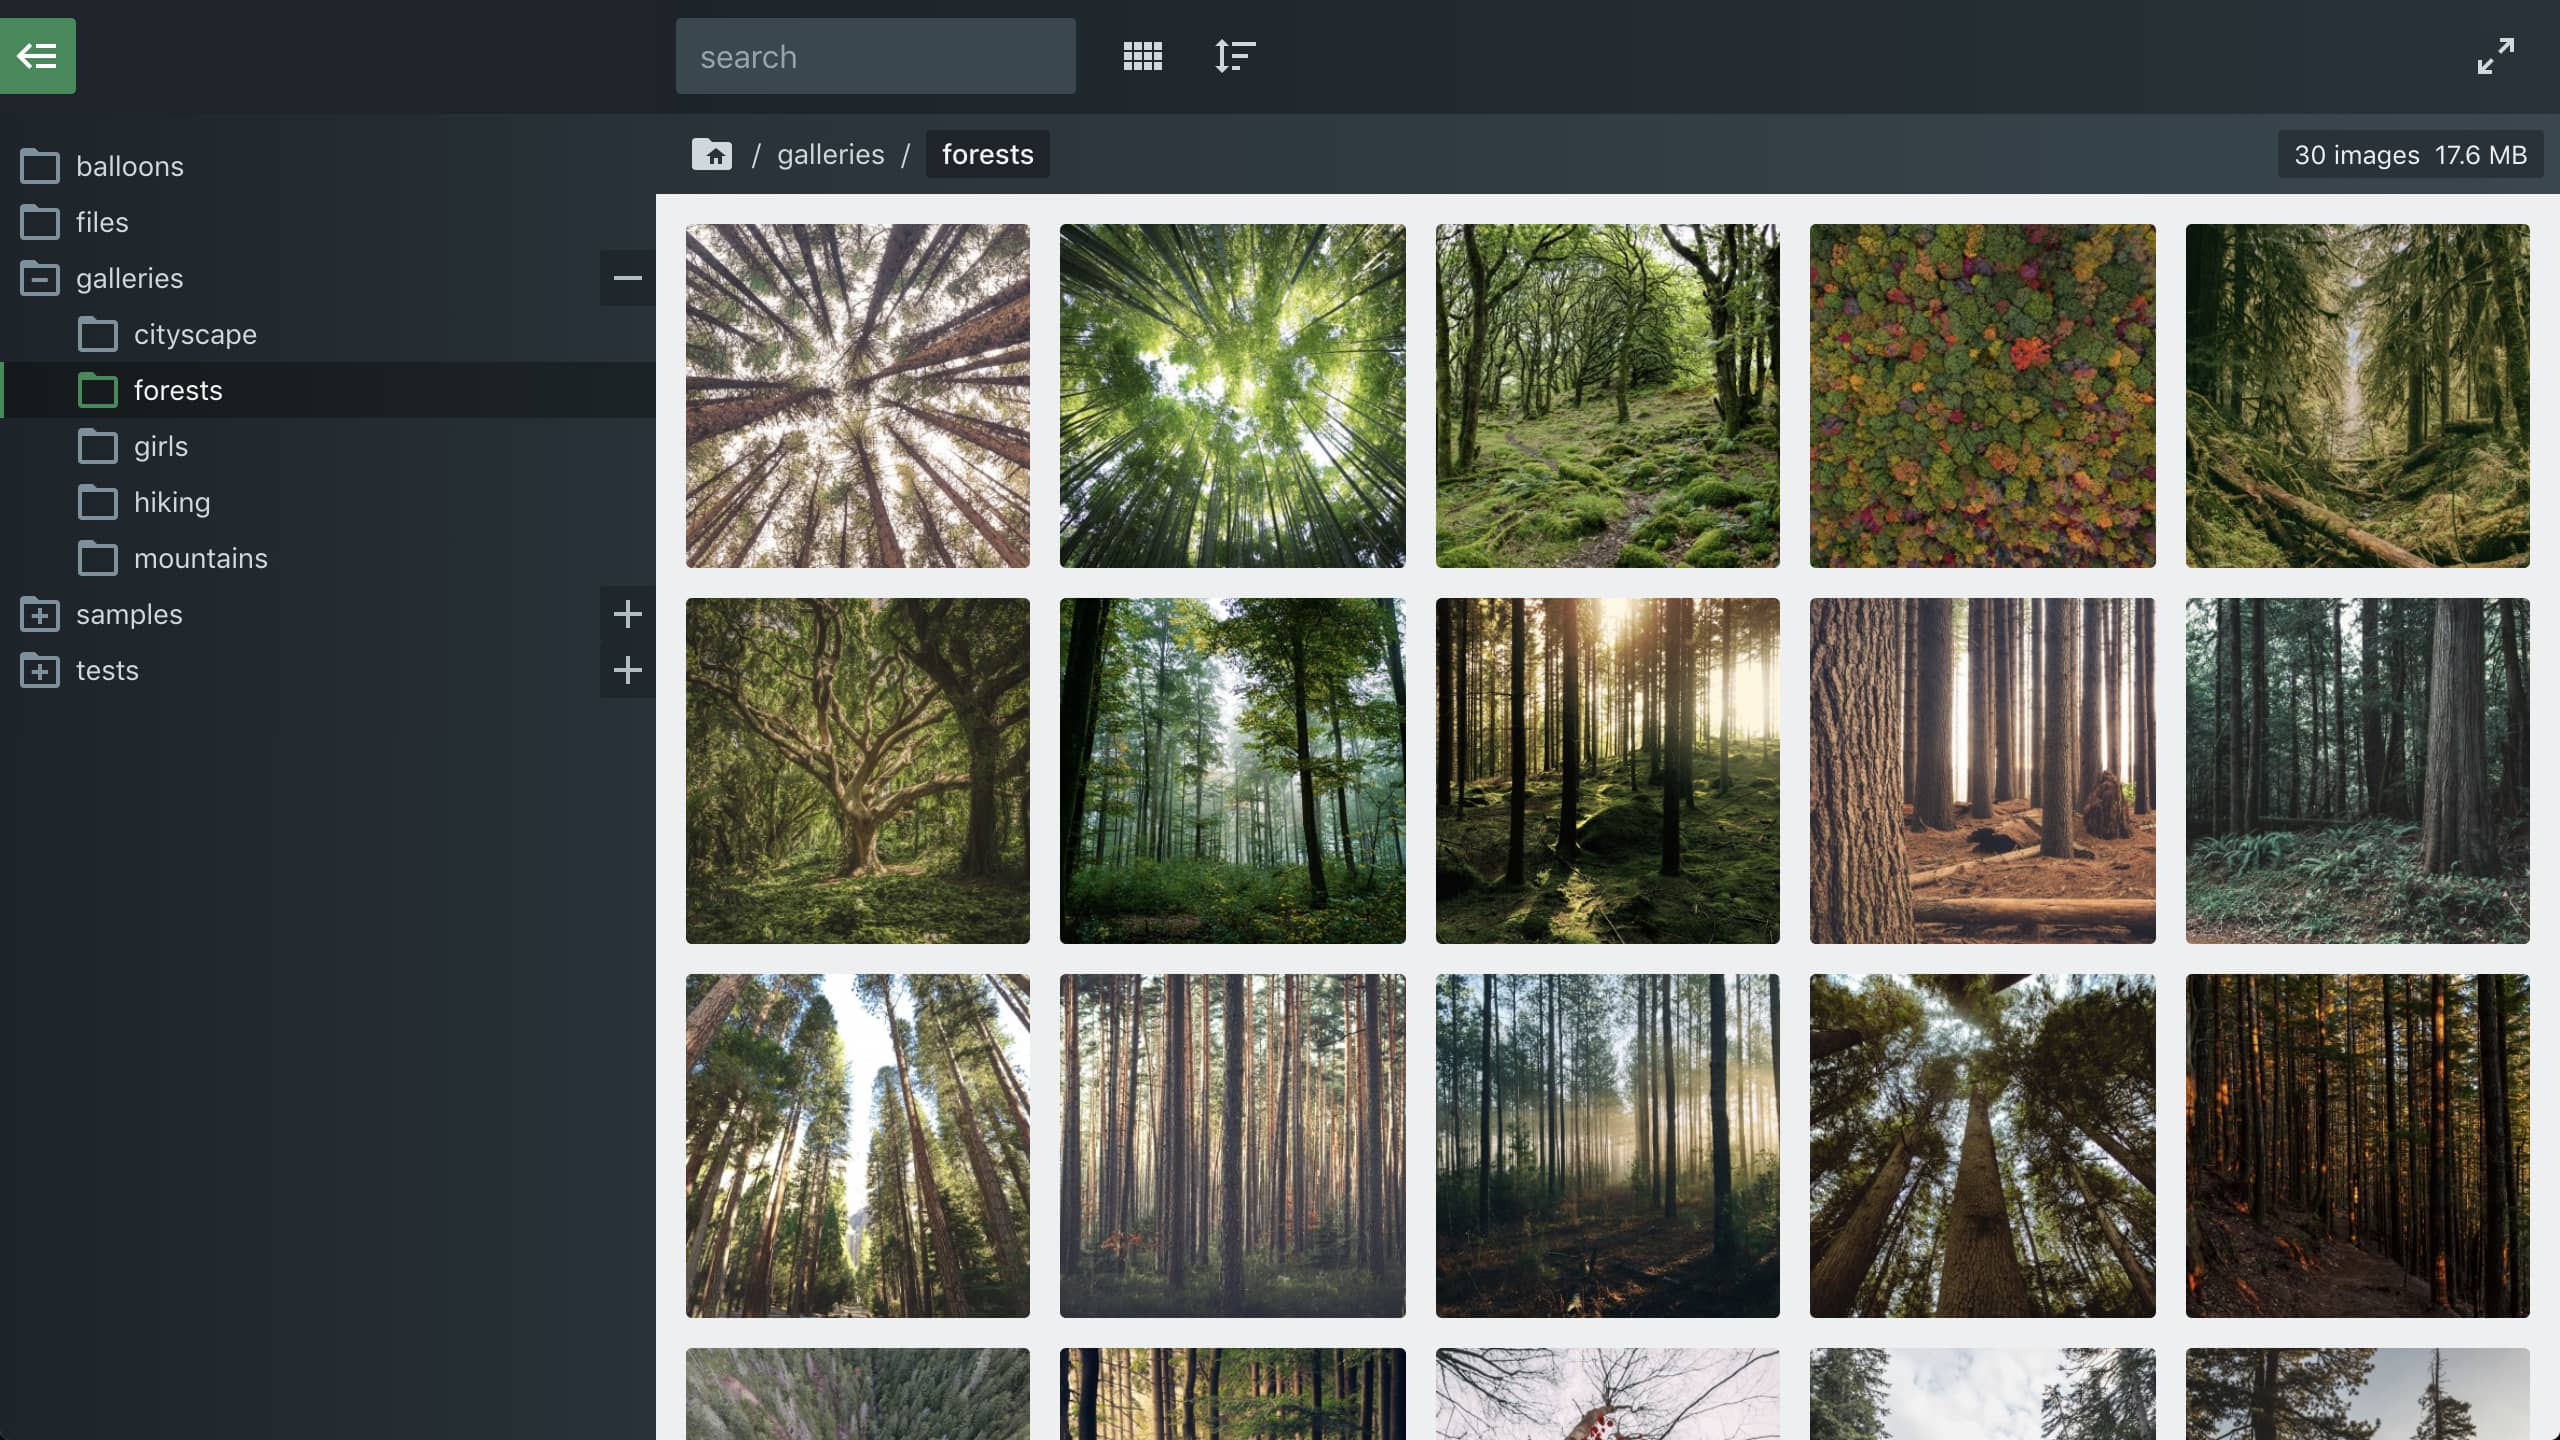Open the aerial autumn forest thumbnail
Viewport: 2560px width, 1440px height.
pos(1982,396)
